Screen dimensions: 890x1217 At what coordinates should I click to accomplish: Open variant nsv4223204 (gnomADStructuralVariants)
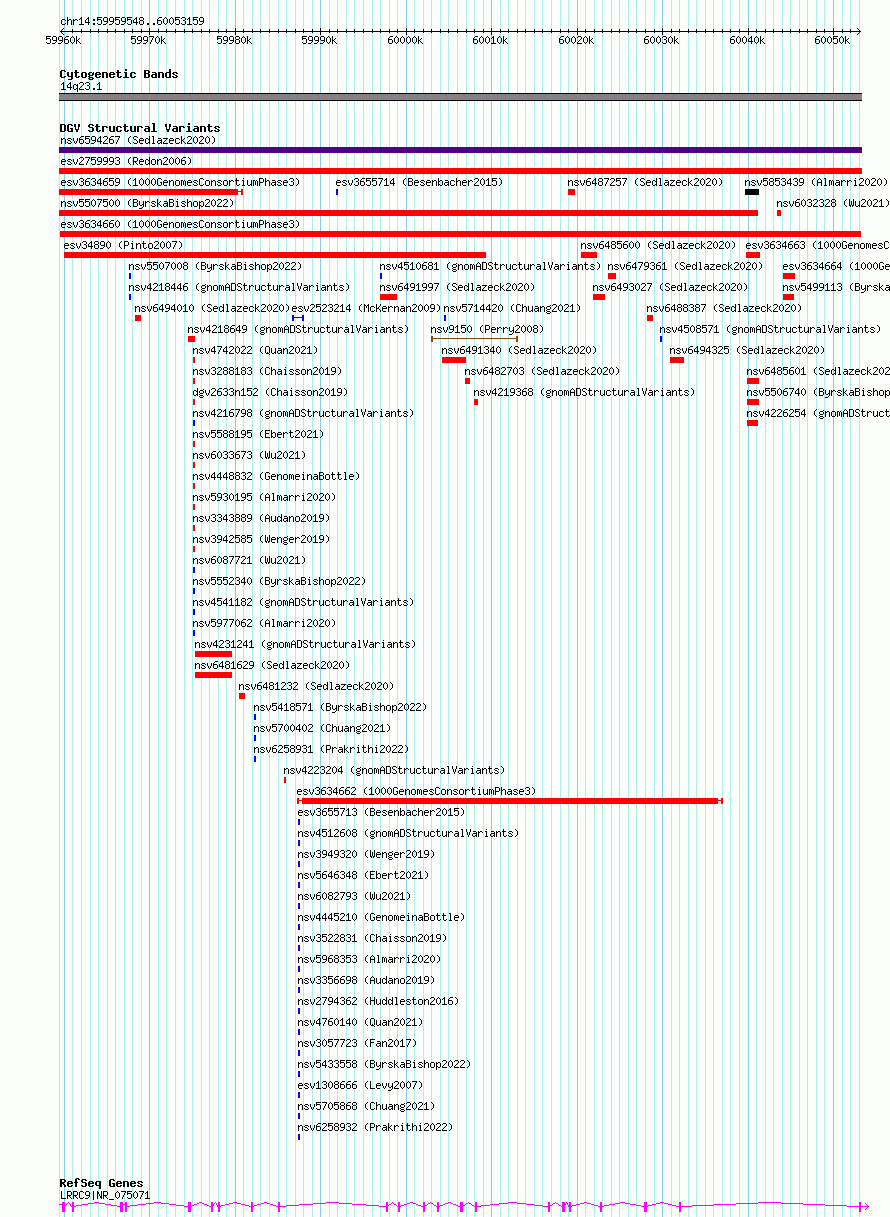394,770
